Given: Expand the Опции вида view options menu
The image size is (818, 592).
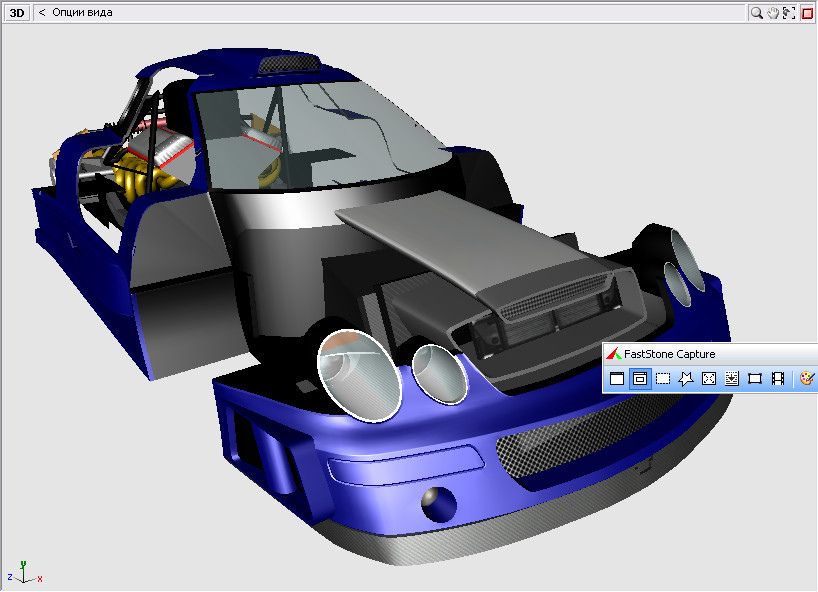Looking at the screenshot, I should tap(82, 13).
